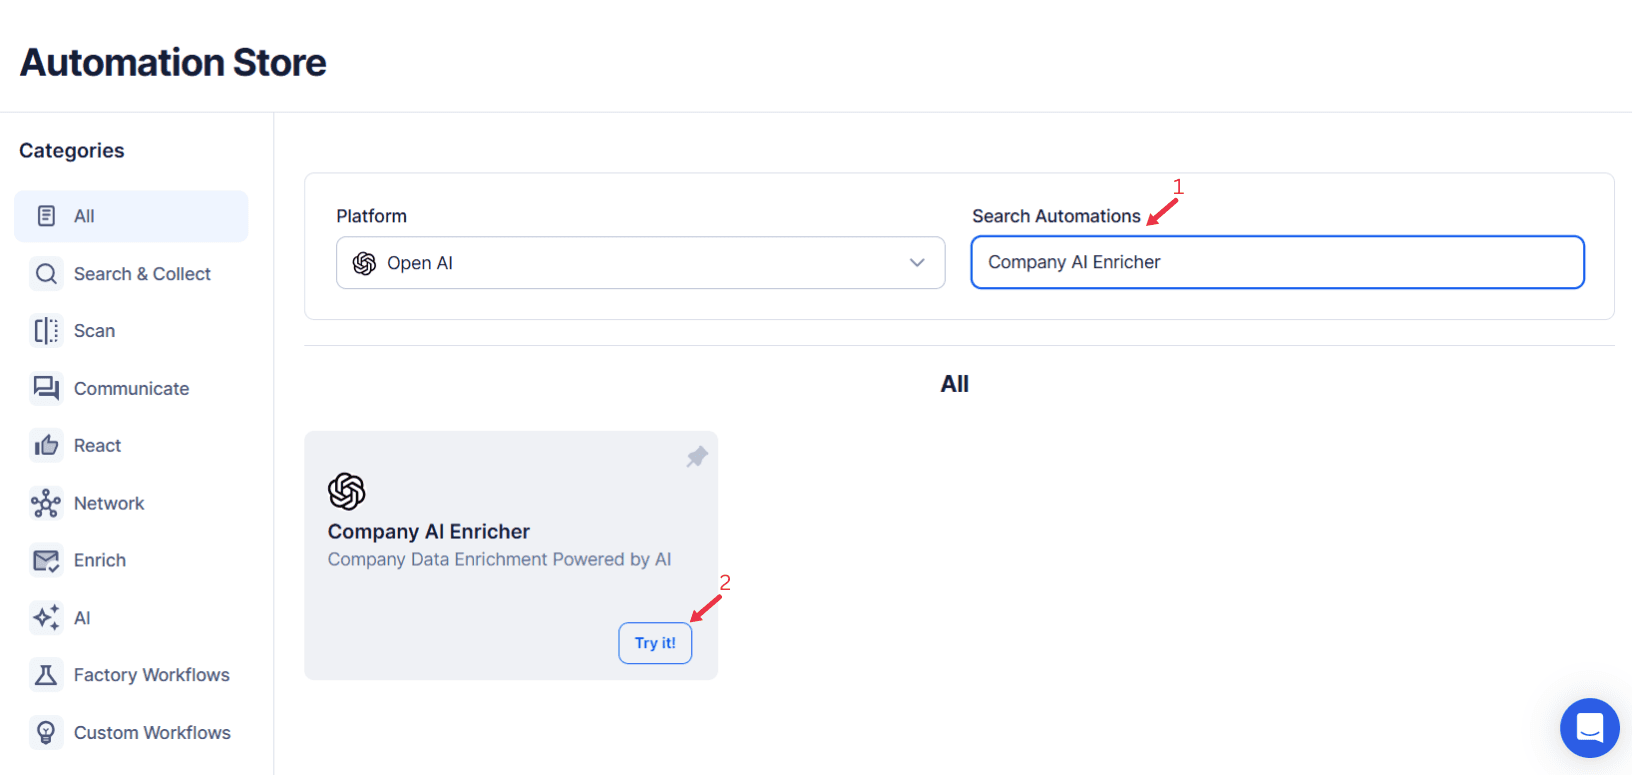The height and width of the screenshot is (775, 1632).
Task: Select the Custom Workflows category label
Action: 152,733
